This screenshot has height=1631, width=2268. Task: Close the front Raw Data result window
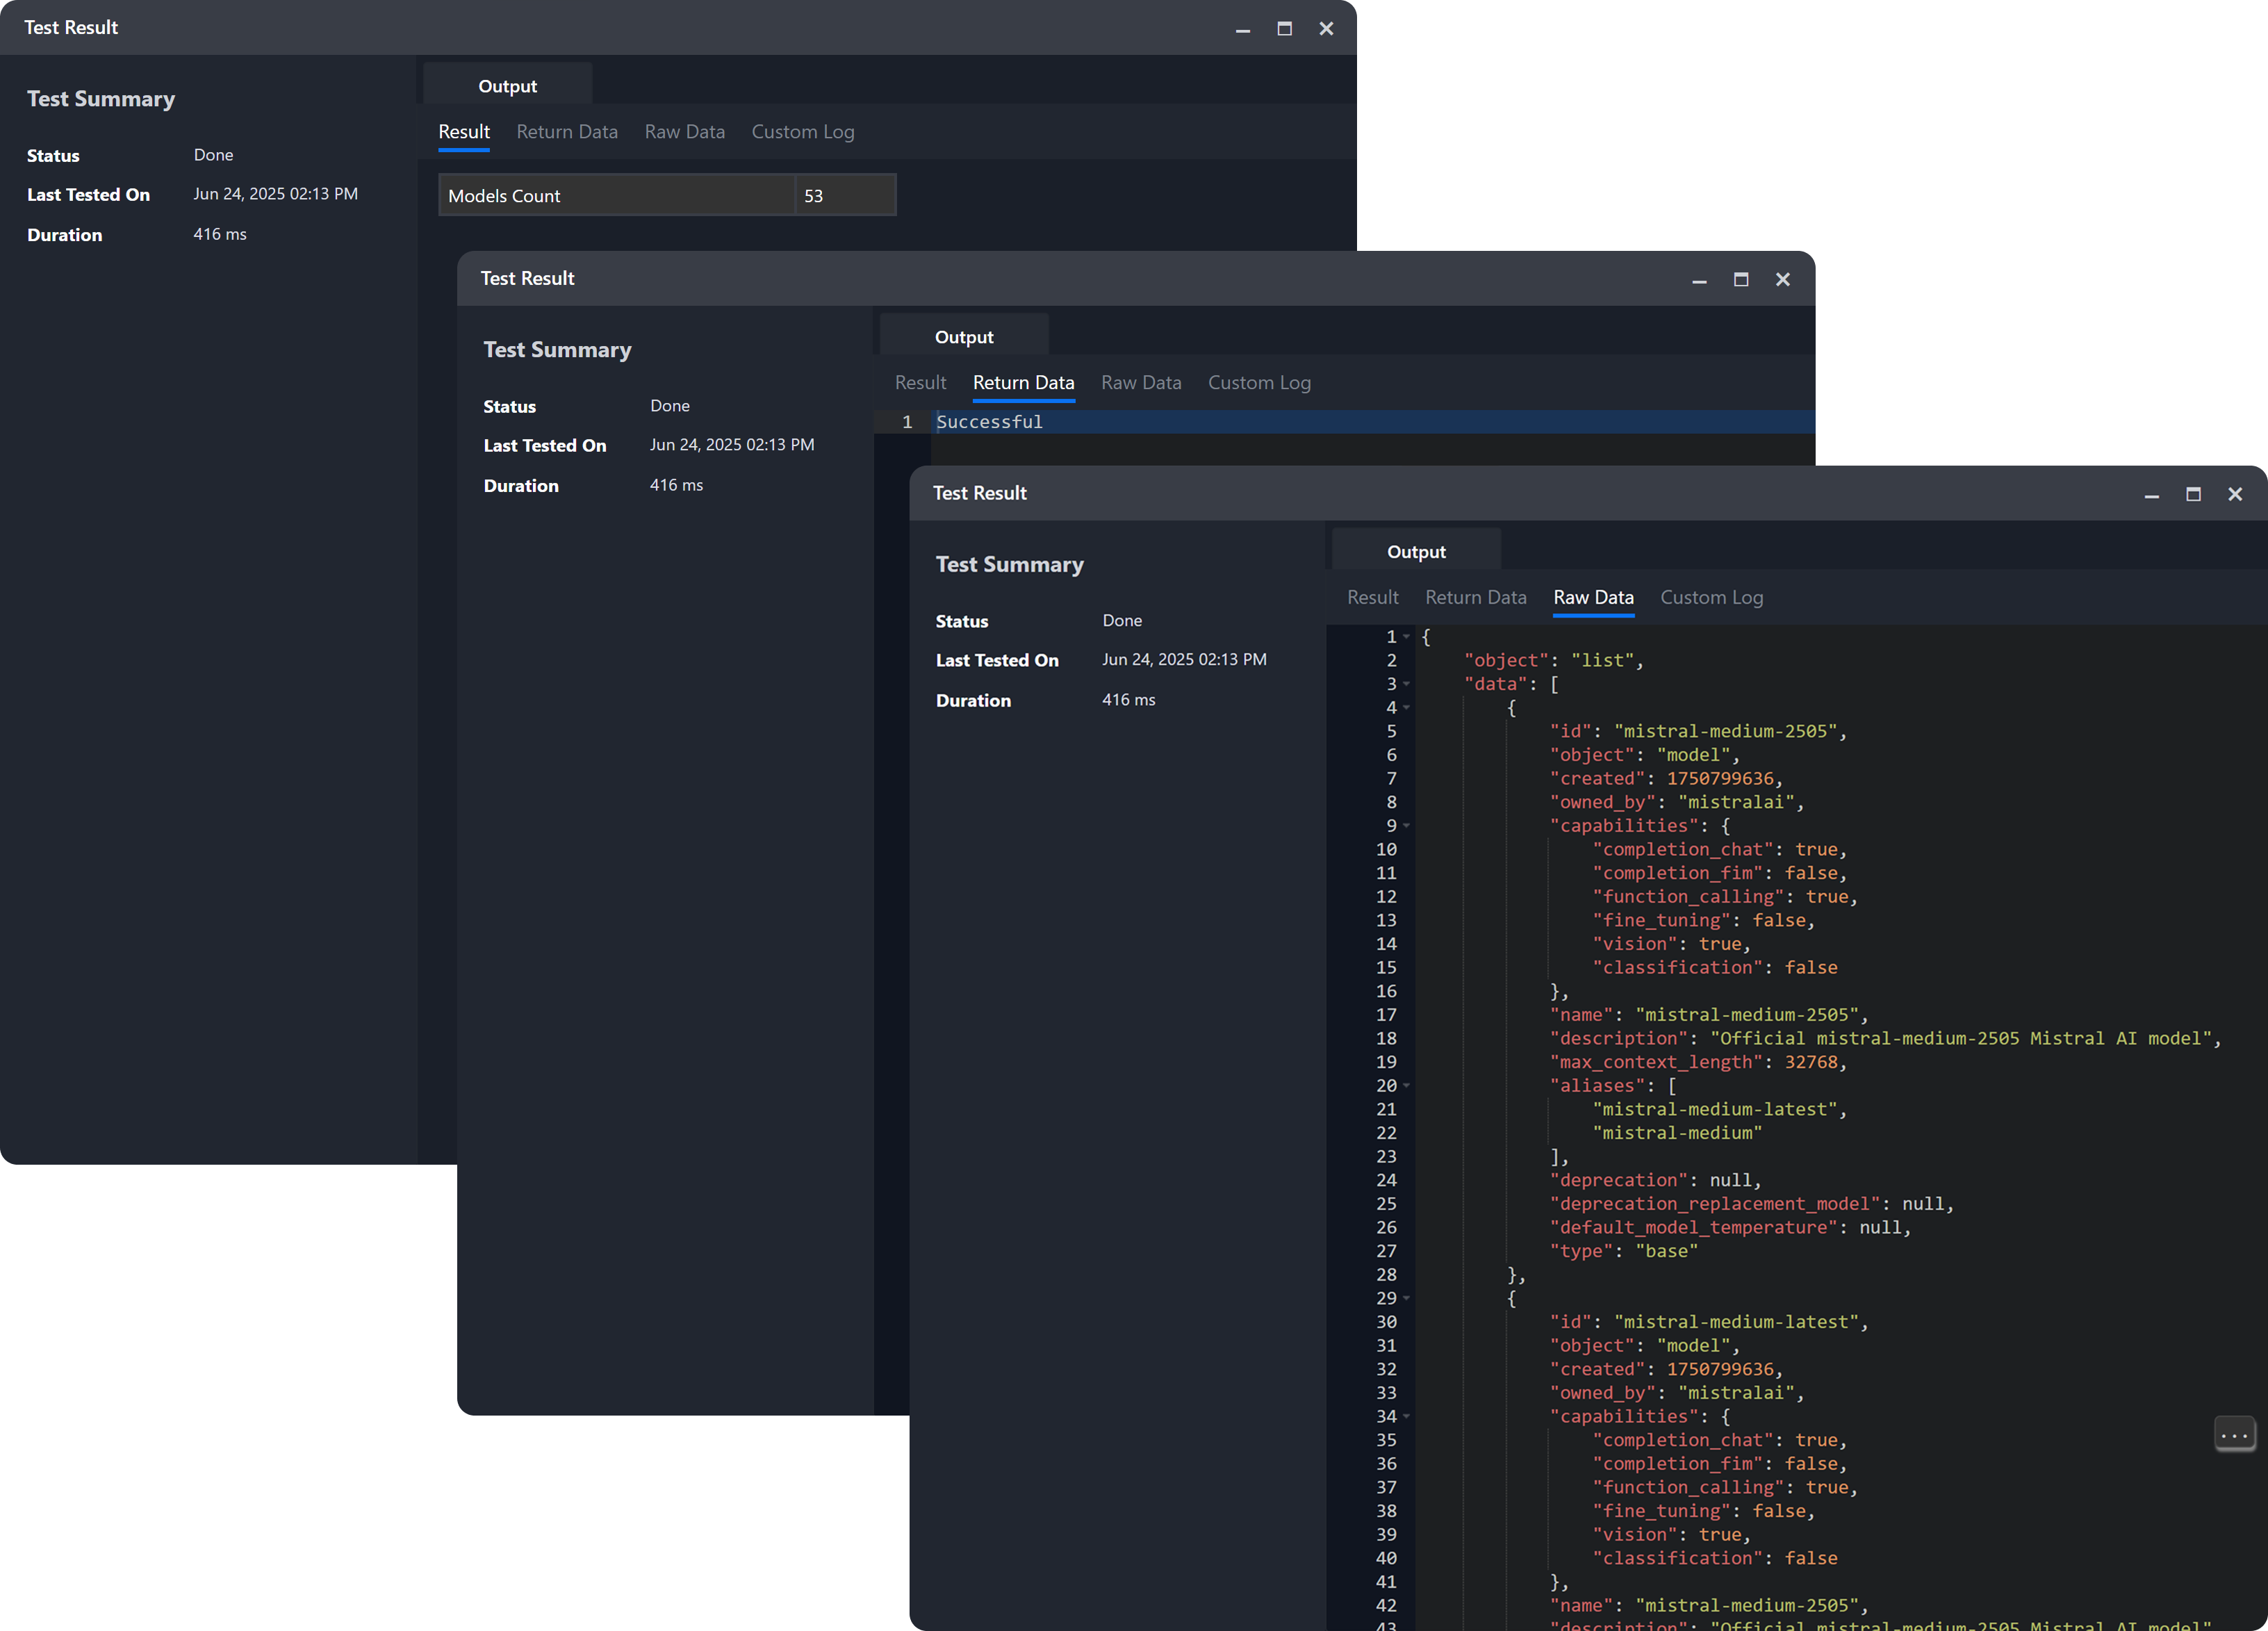(2235, 494)
